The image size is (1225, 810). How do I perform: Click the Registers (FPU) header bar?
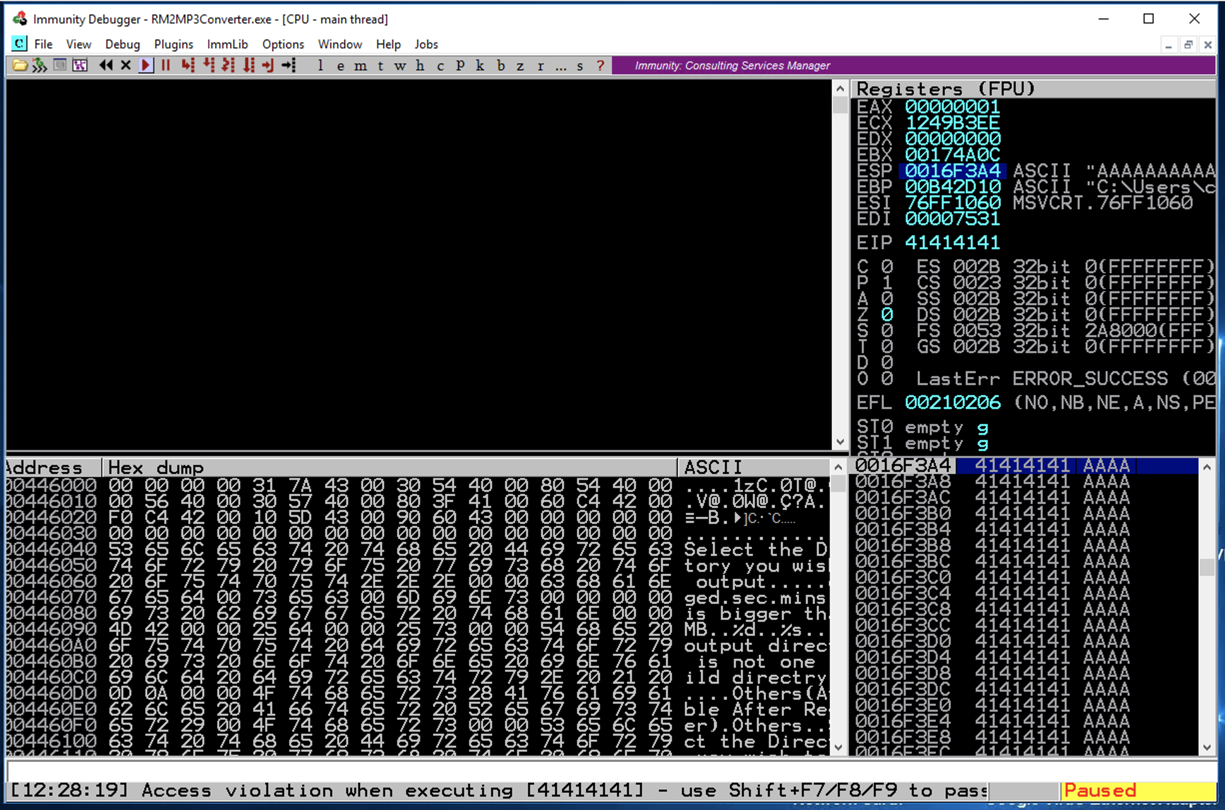pos(1033,89)
